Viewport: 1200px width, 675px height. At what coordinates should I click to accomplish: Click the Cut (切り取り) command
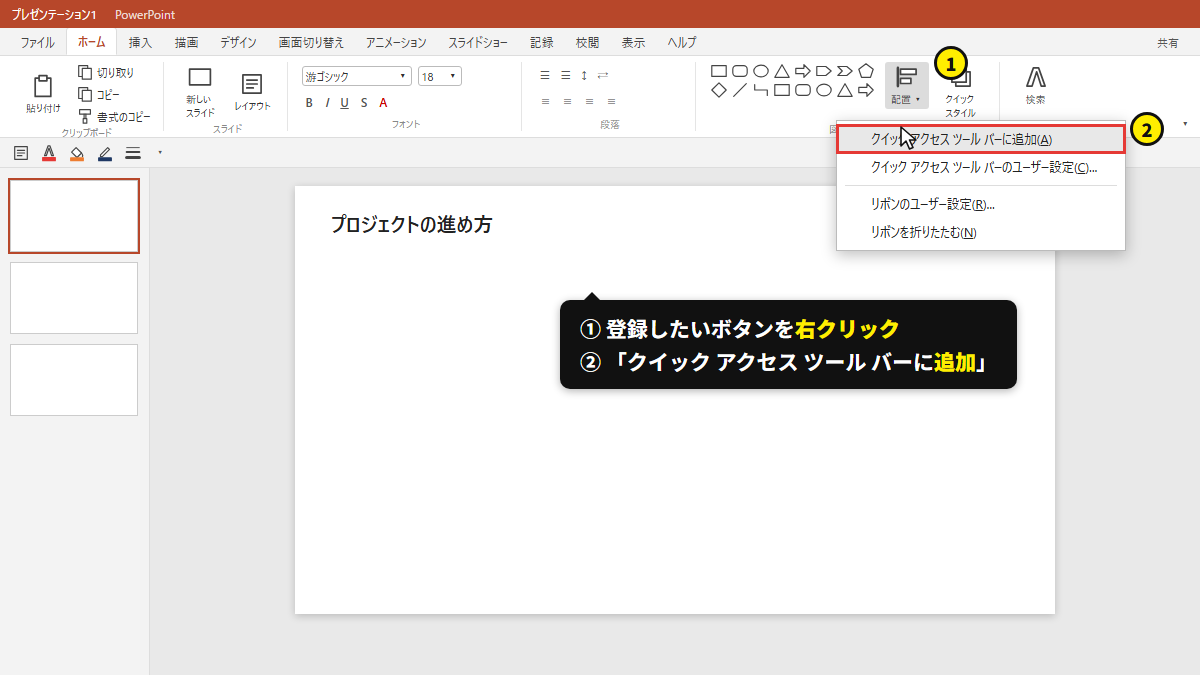105,73
